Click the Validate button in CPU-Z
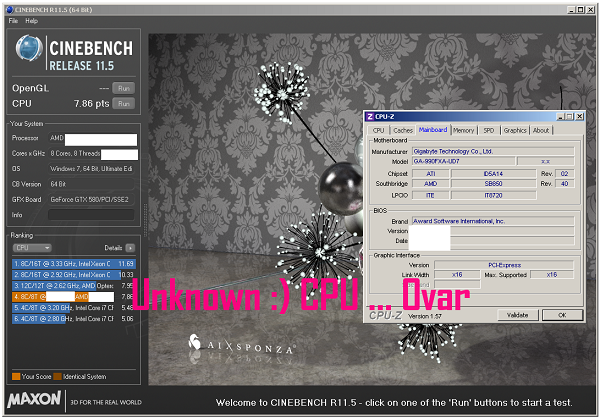This screenshot has height=419, width=600. click(518, 315)
